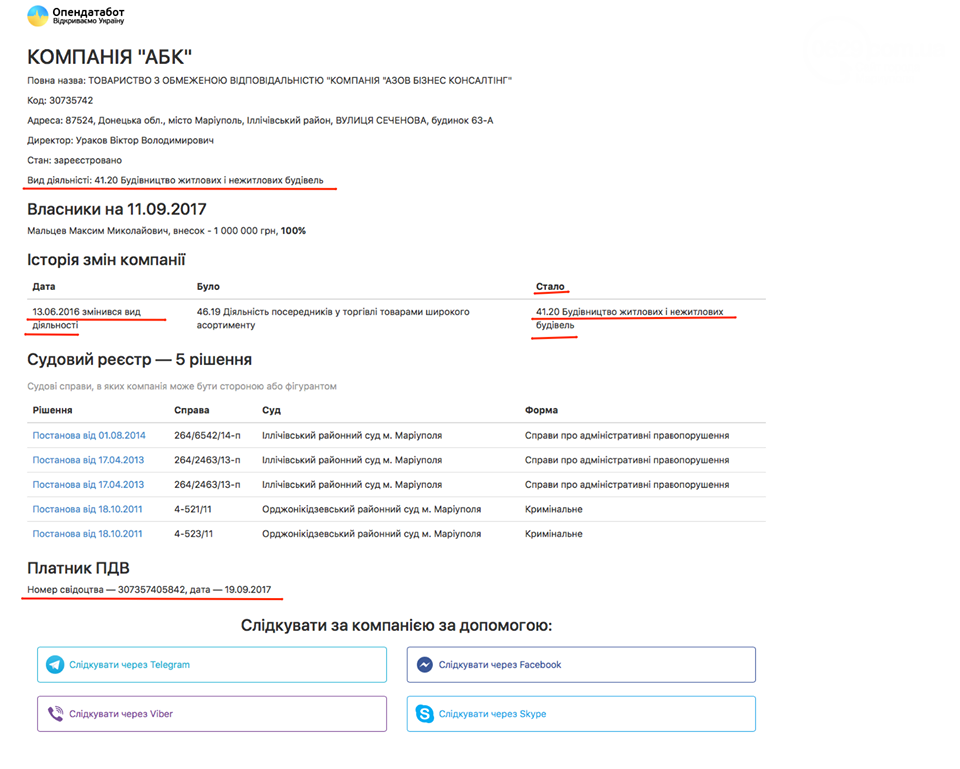This screenshot has height=769, width=960.
Task: Click case number 264/6542/14-п
Action: click(207, 435)
